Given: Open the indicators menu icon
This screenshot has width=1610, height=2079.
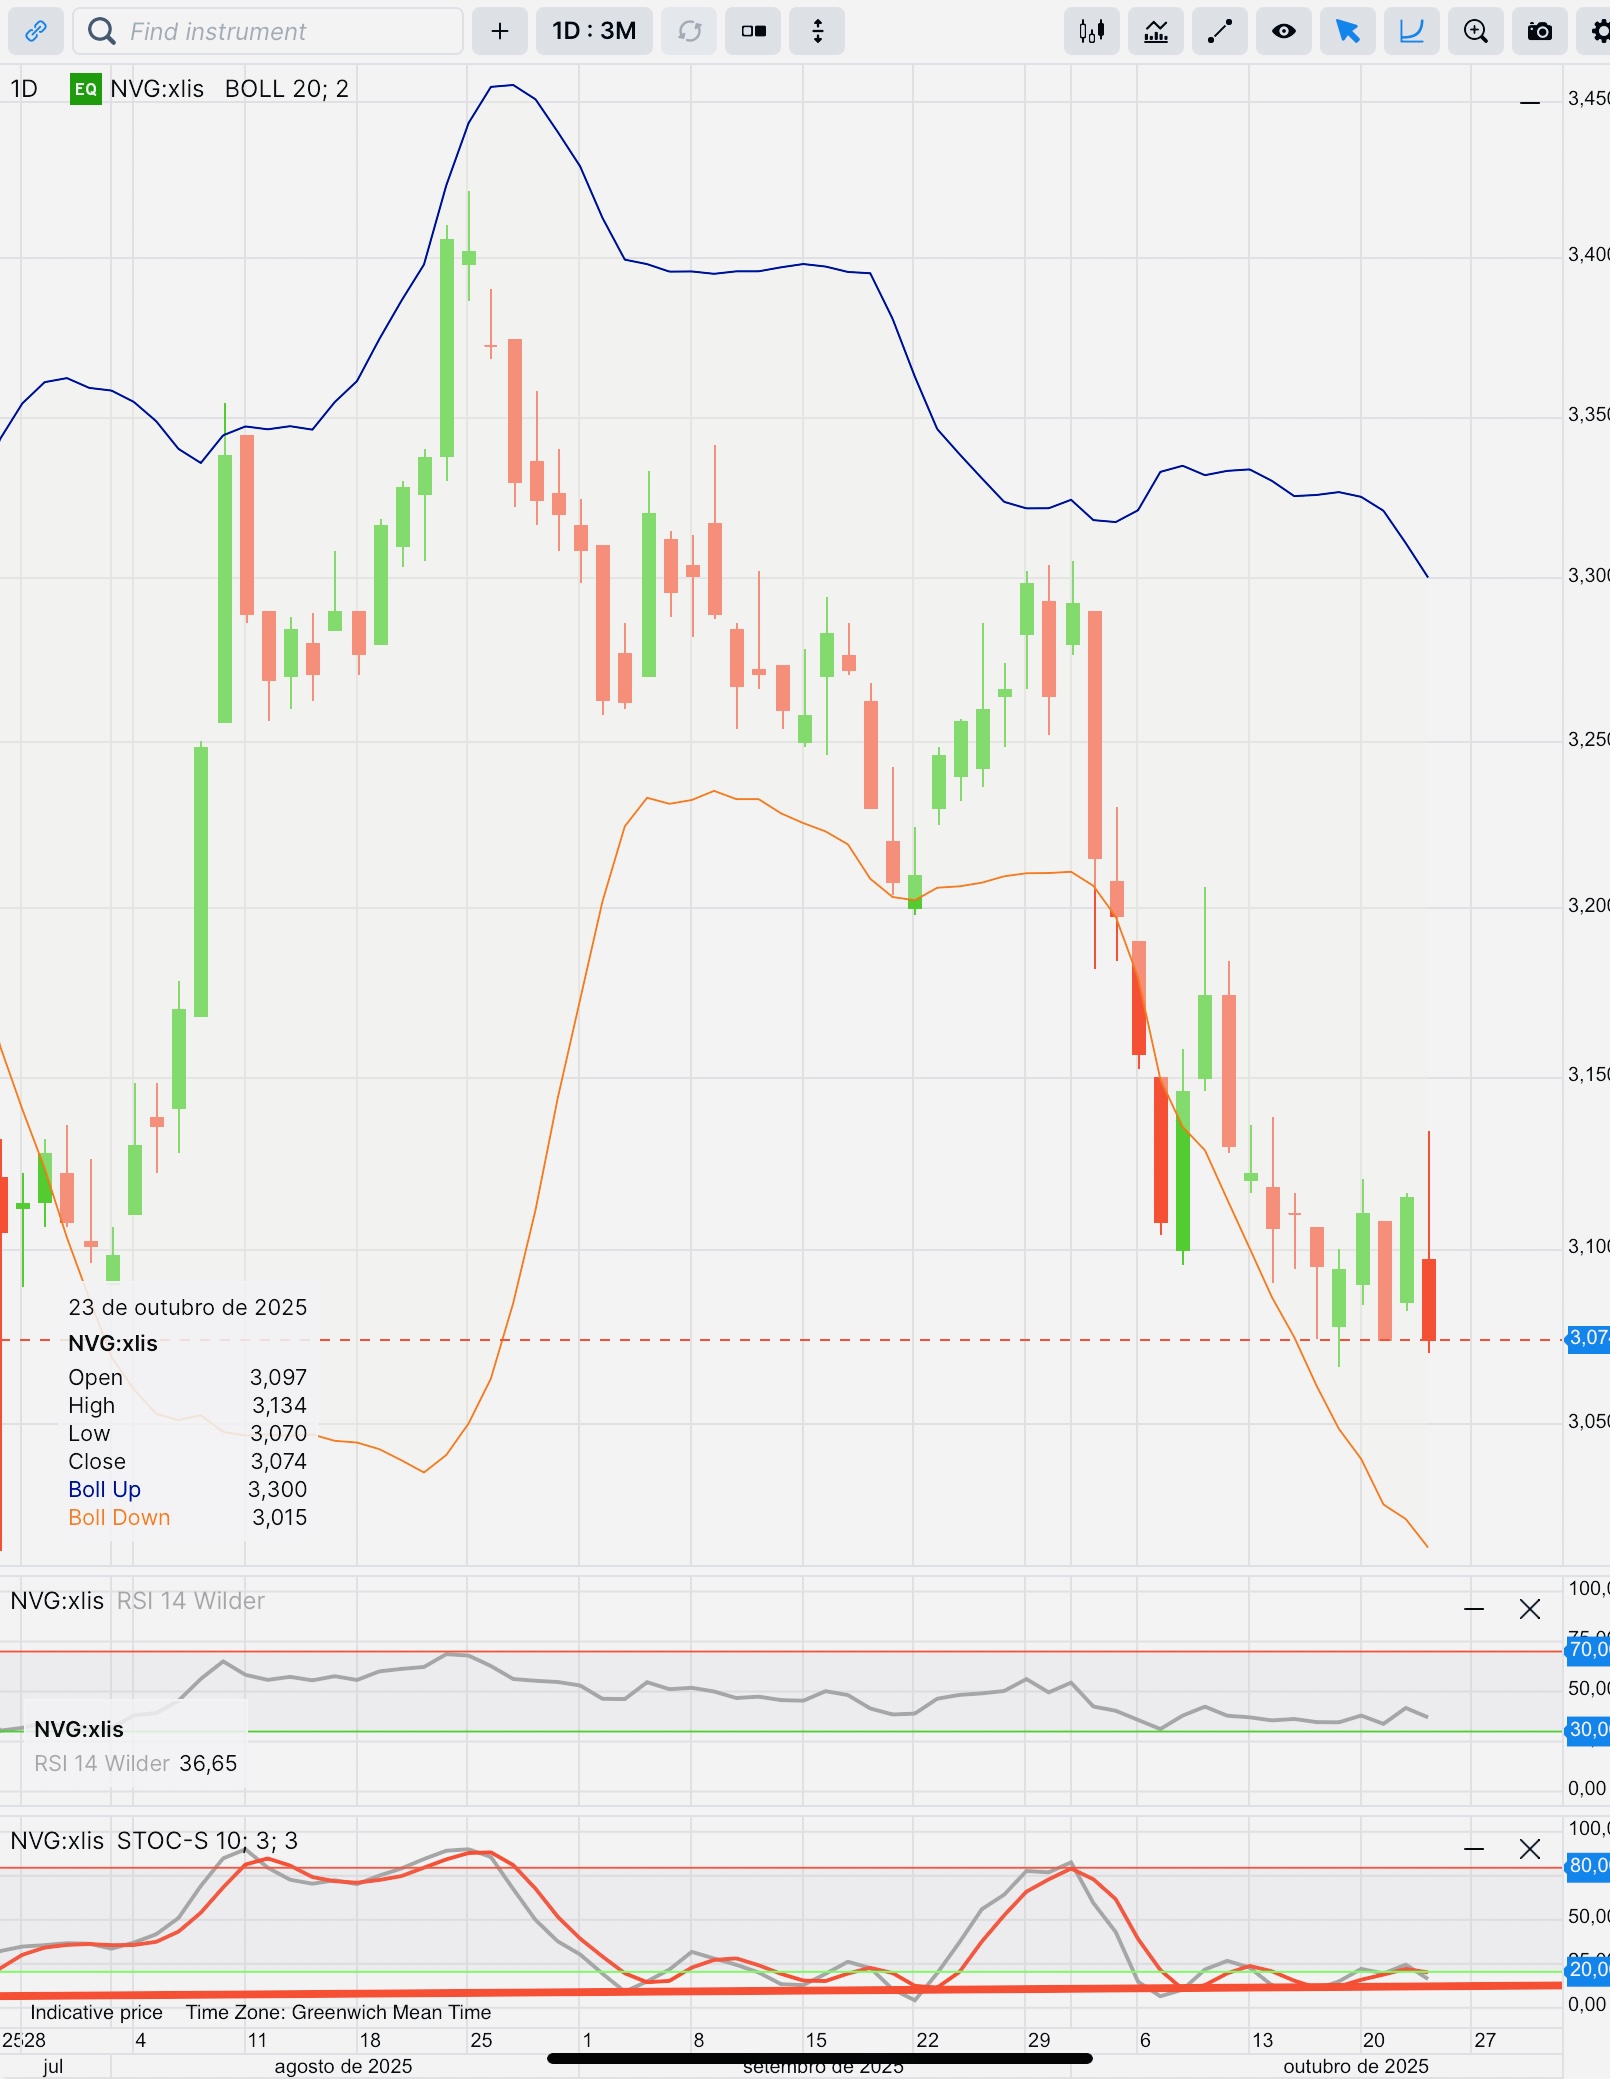Looking at the screenshot, I should click(1156, 31).
